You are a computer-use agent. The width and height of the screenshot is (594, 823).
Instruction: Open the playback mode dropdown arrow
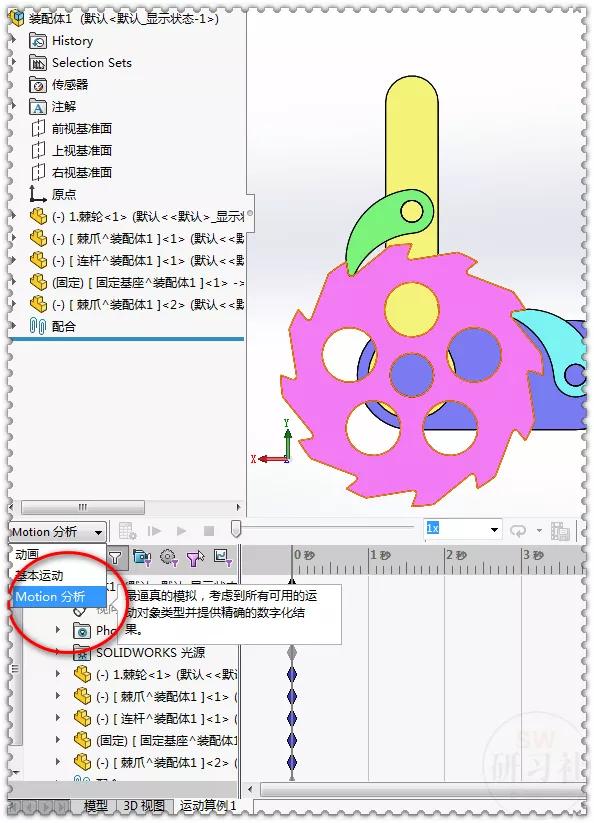pos(539,531)
